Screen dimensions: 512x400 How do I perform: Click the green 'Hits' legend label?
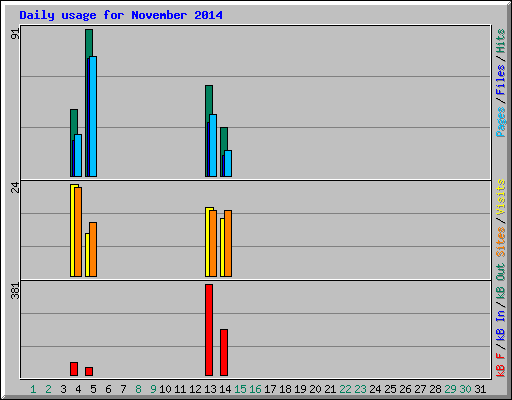(501, 41)
